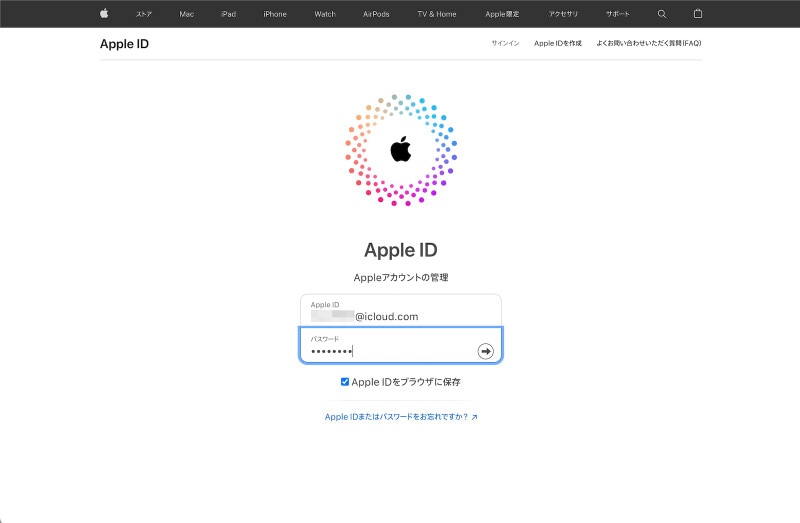The height and width of the screenshot is (523, 800).
Task: Open the shopping bag icon
Action: click(698, 14)
